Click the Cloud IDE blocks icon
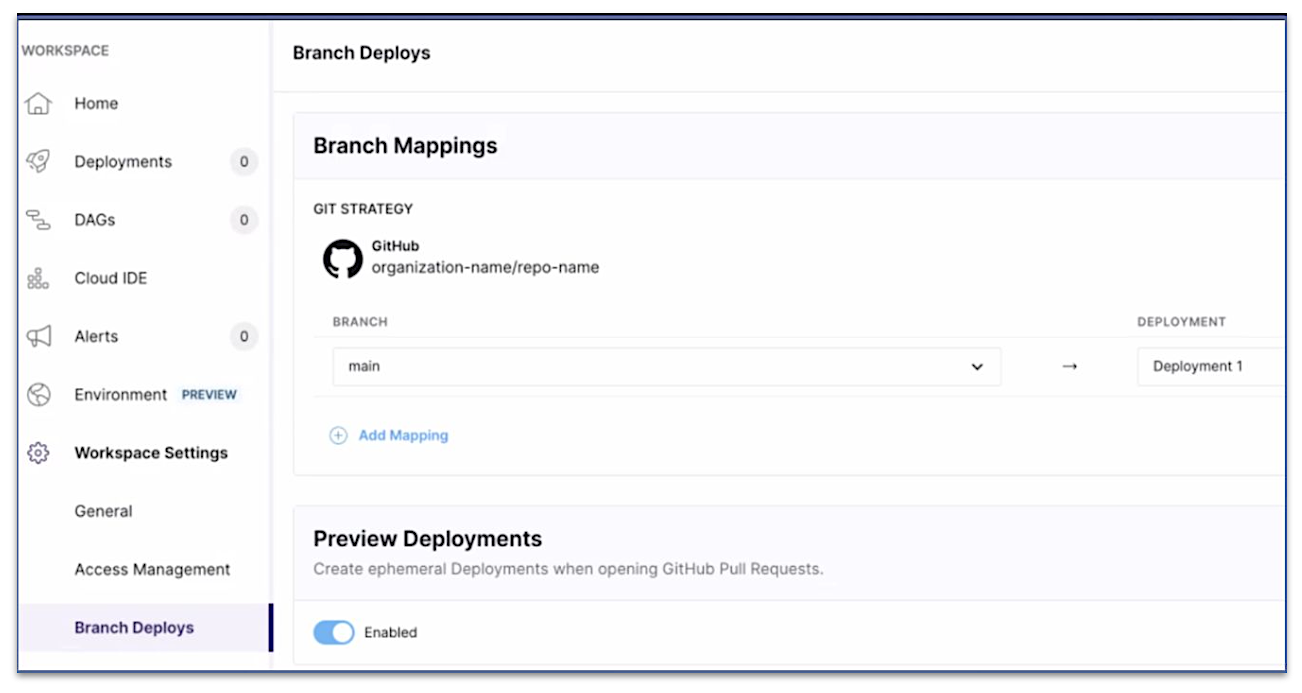 pos(38,278)
